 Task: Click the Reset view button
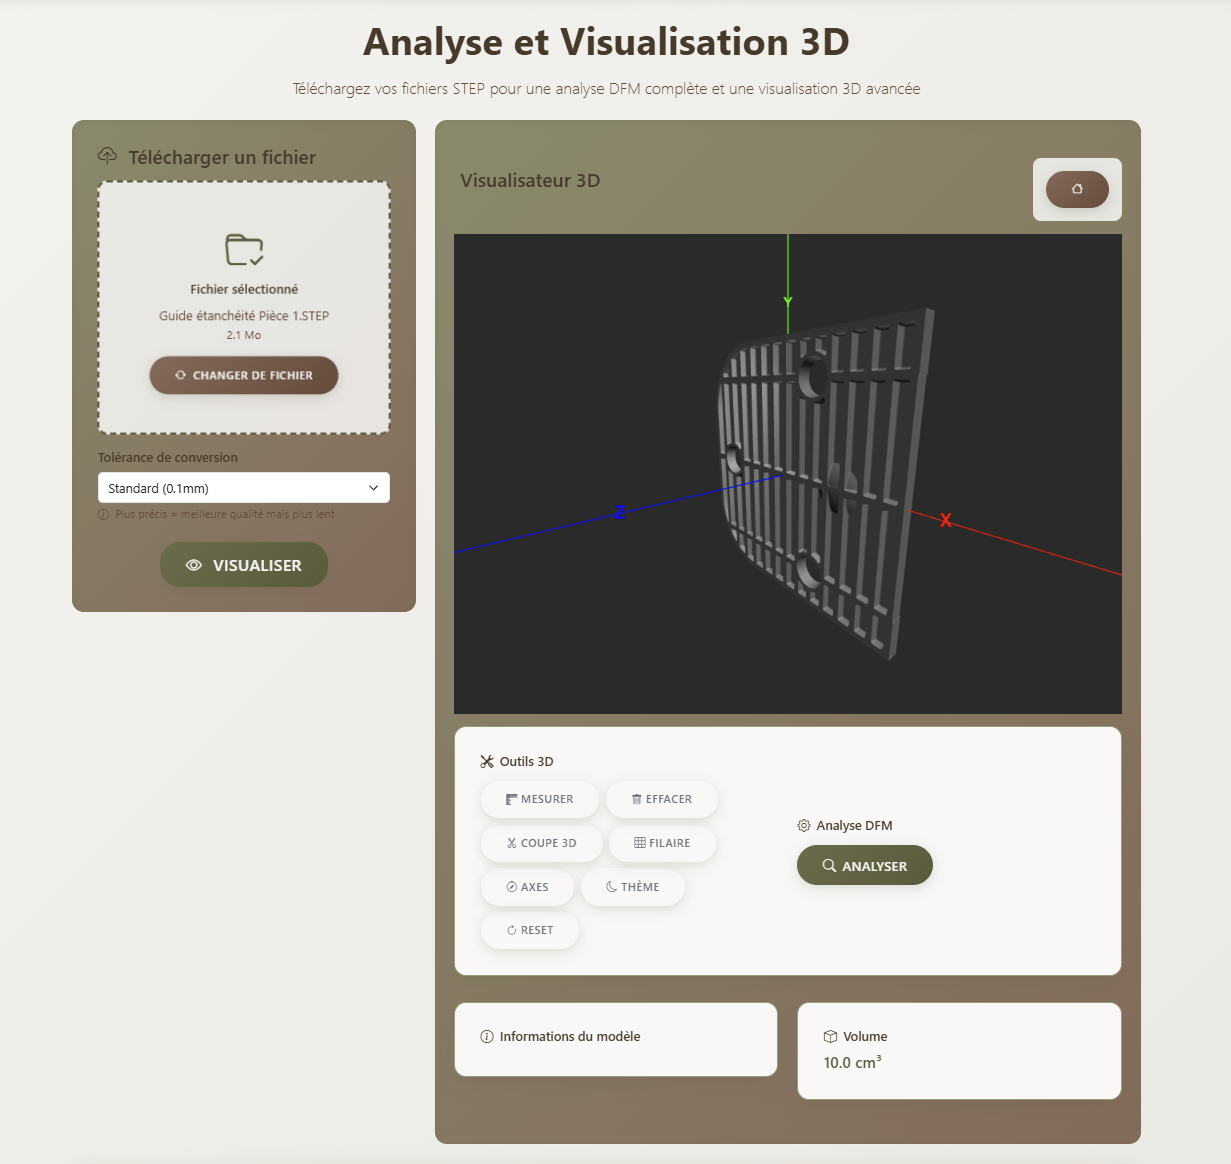pos(530,930)
